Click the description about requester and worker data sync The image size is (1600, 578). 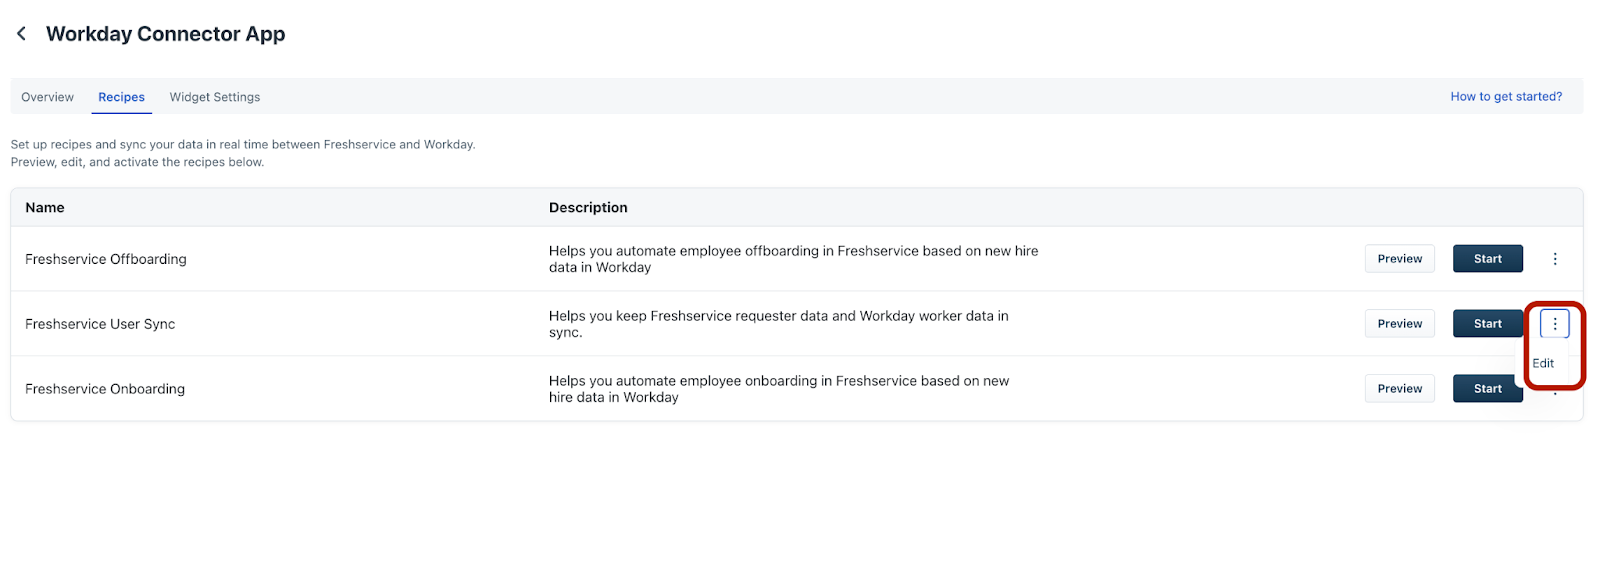coord(778,324)
